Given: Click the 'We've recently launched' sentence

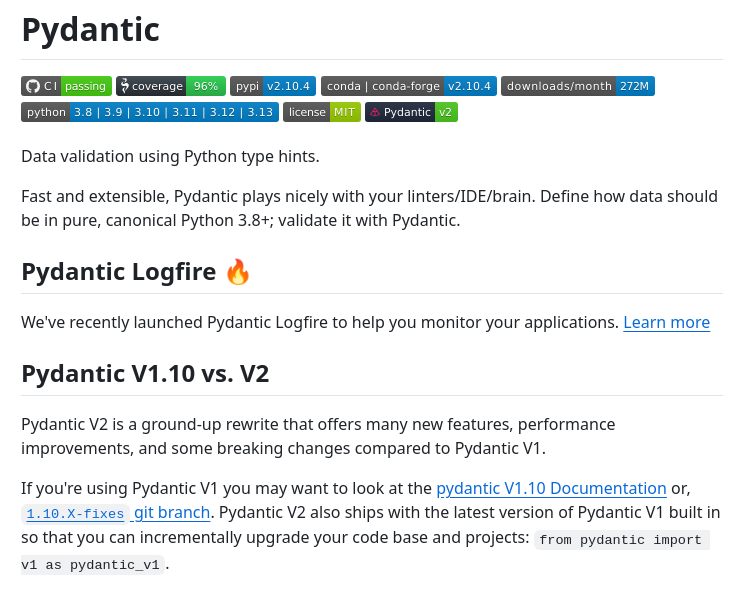Looking at the screenshot, I should click(x=320, y=323).
